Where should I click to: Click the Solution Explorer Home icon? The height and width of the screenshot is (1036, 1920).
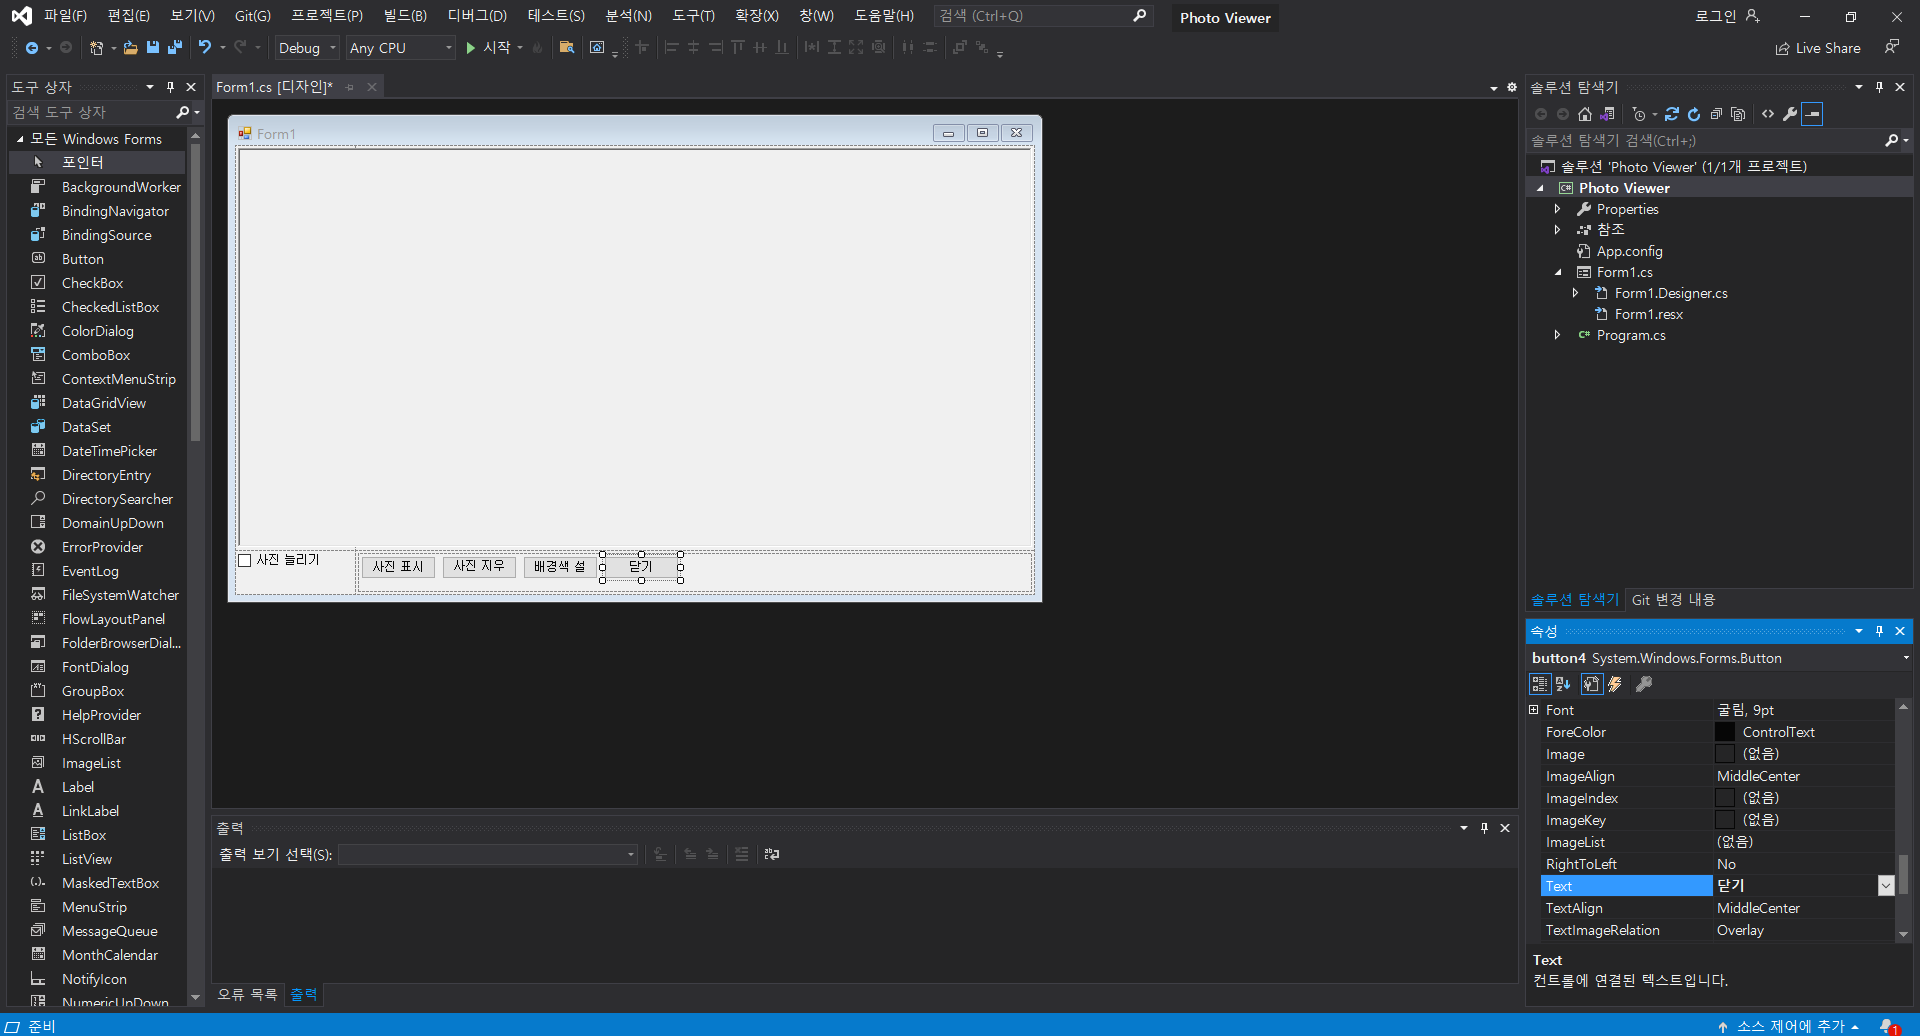point(1585,114)
